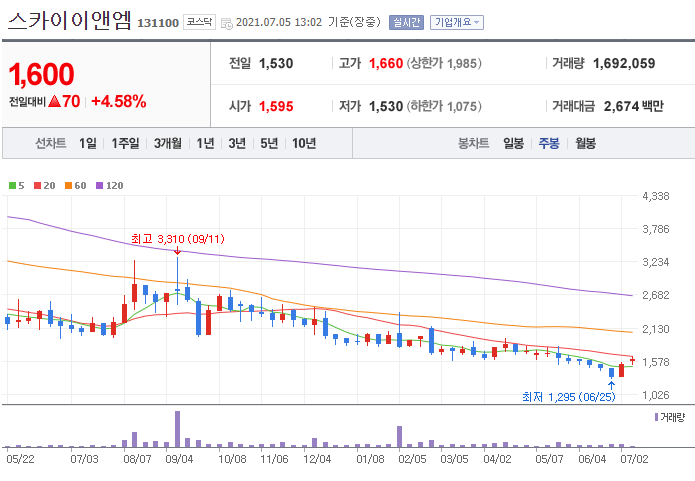The image size is (695, 481).
Task: Click the red up-arrow price change icon
Action: 70,101
